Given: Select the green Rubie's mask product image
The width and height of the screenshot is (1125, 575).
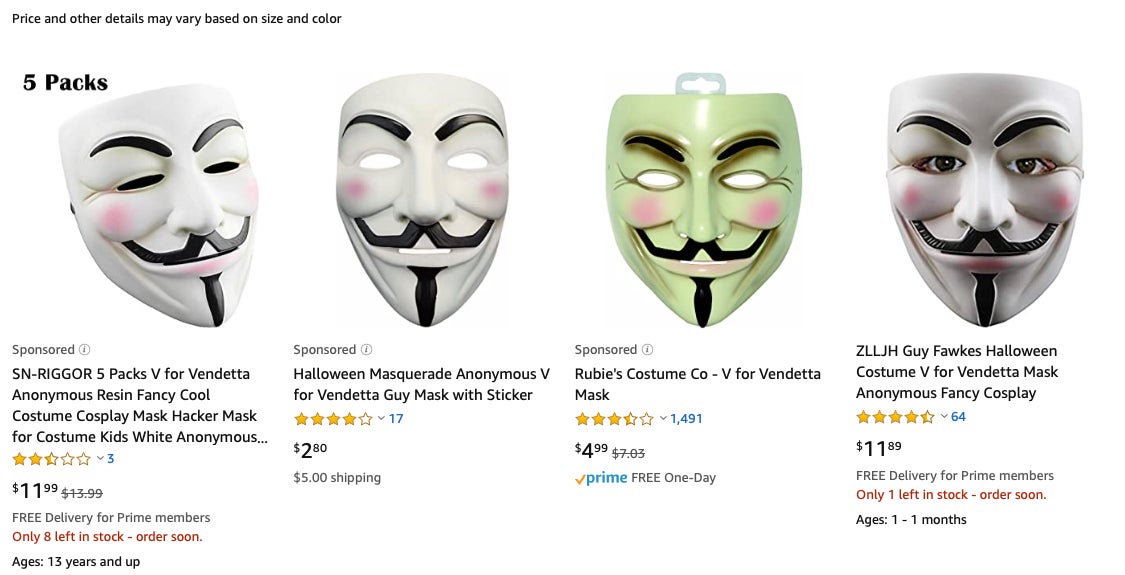Looking at the screenshot, I should pos(702,201).
